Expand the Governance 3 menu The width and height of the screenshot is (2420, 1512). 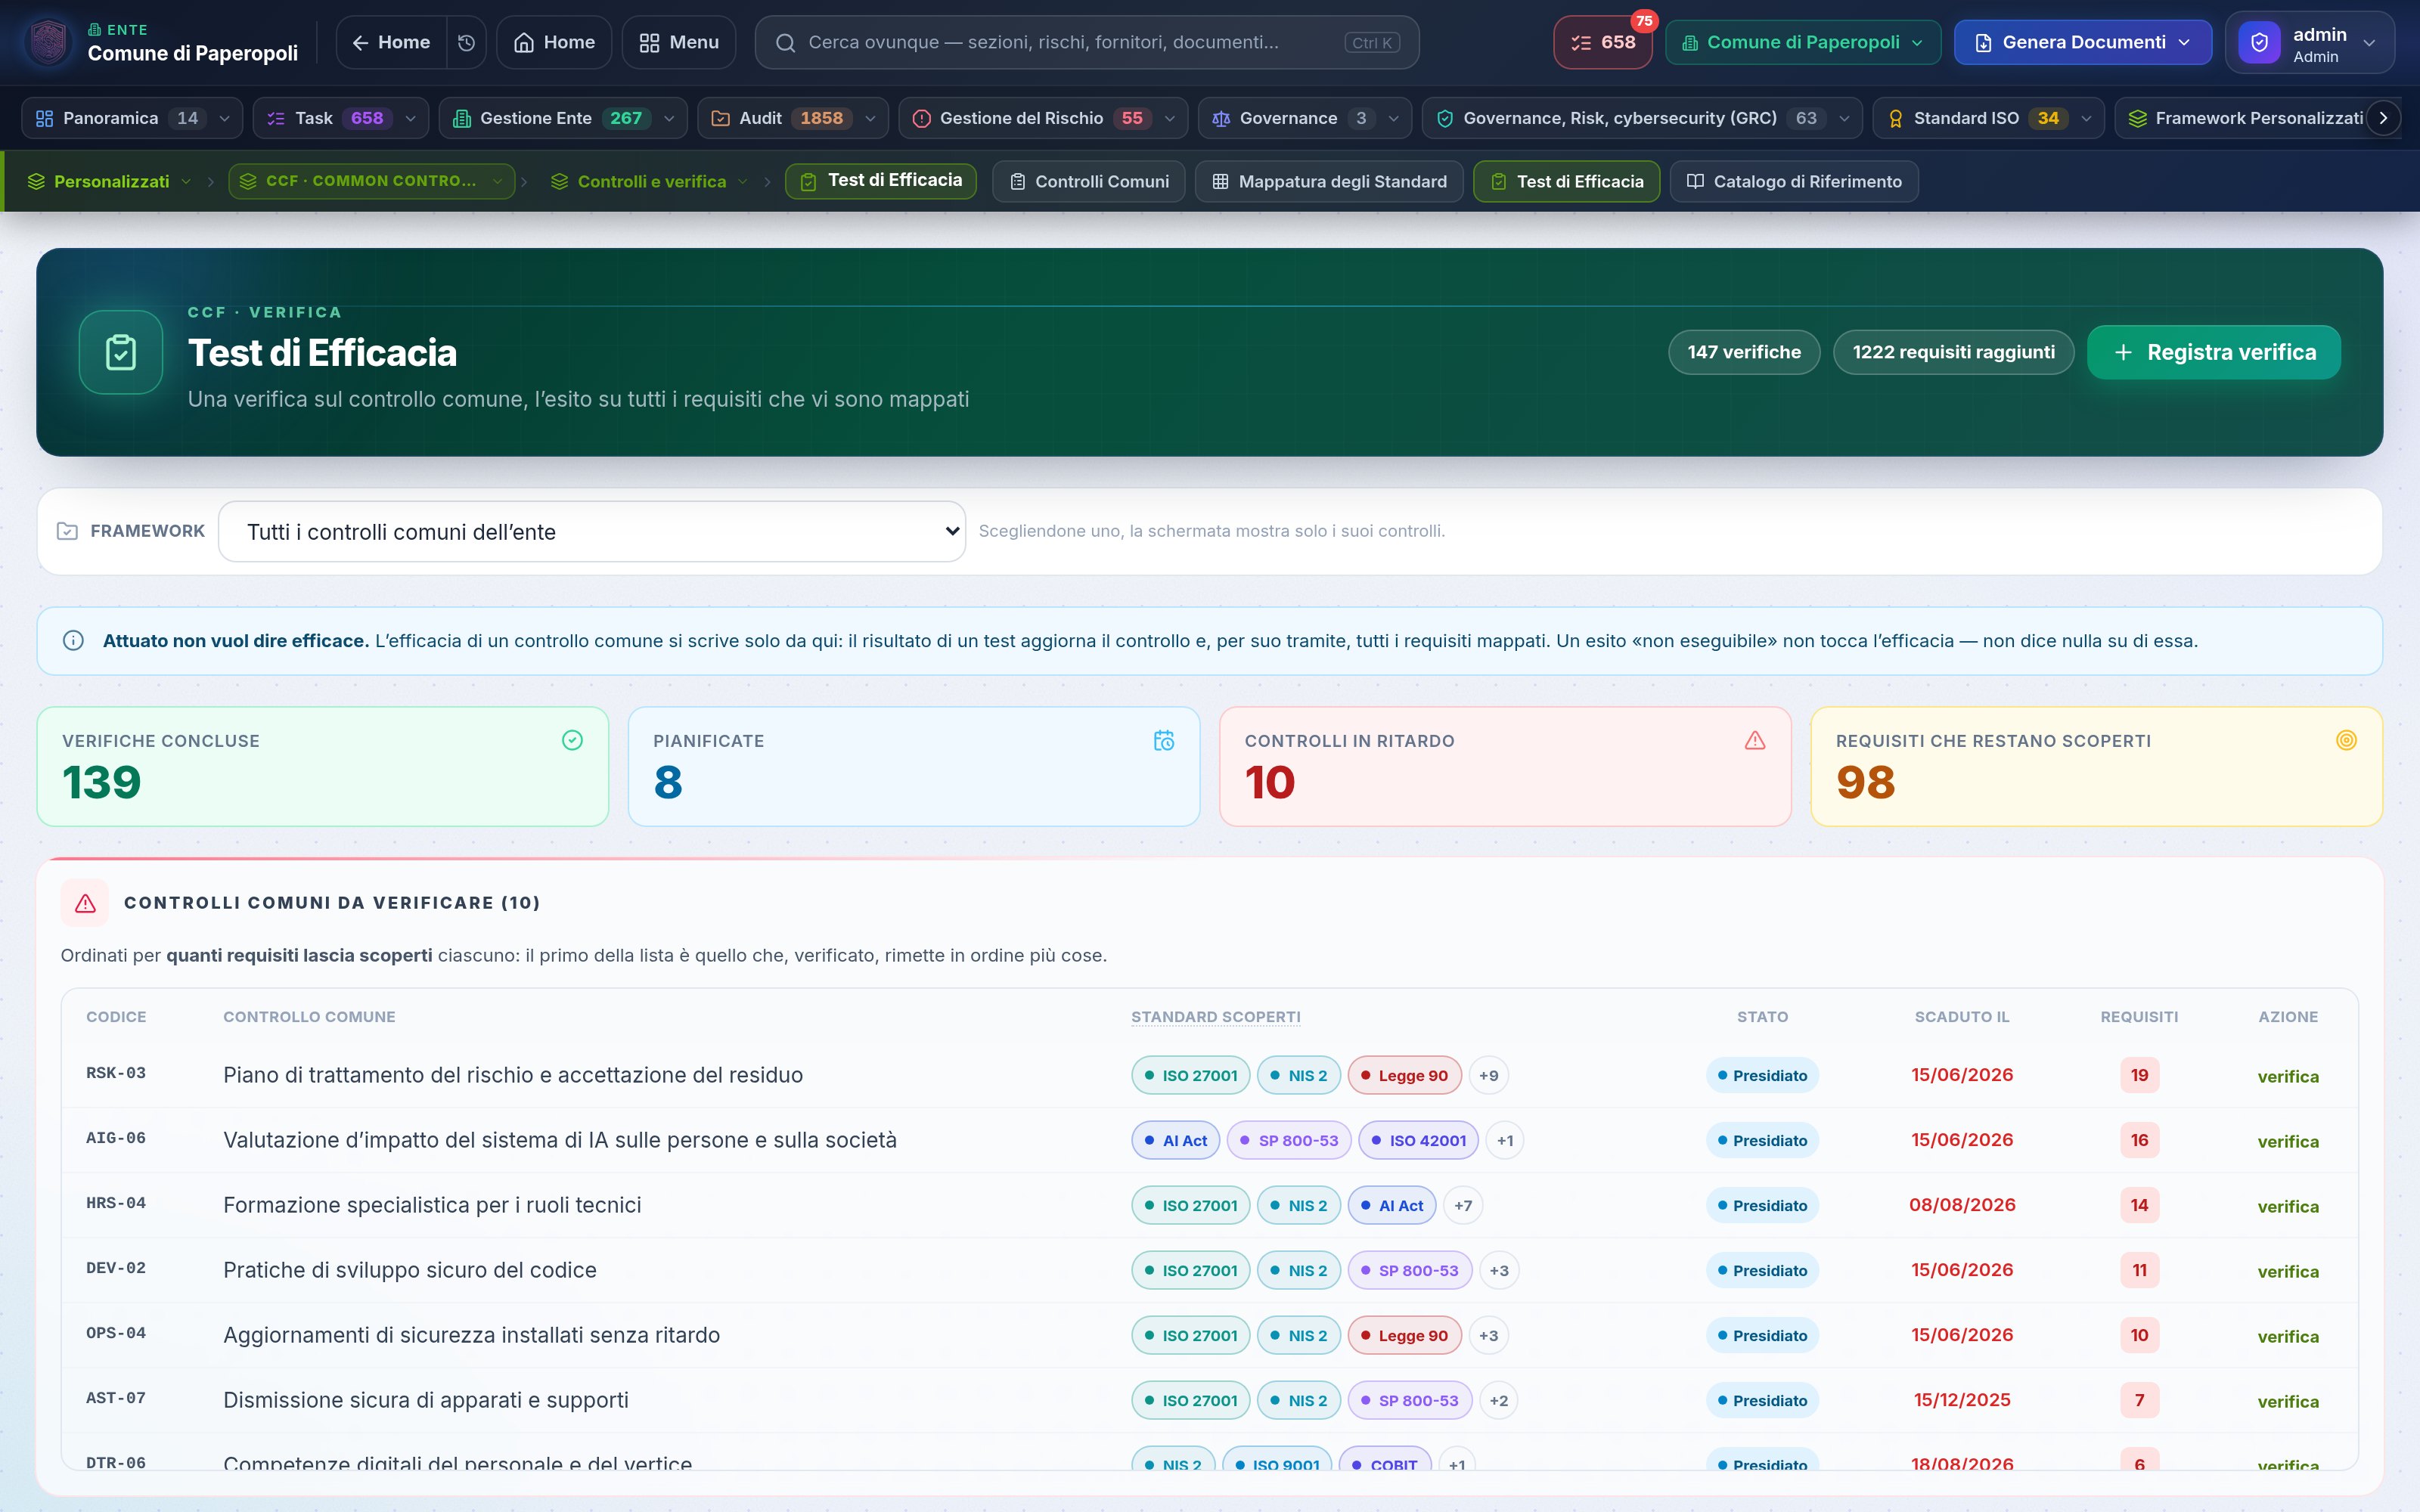click(1305, 118)
